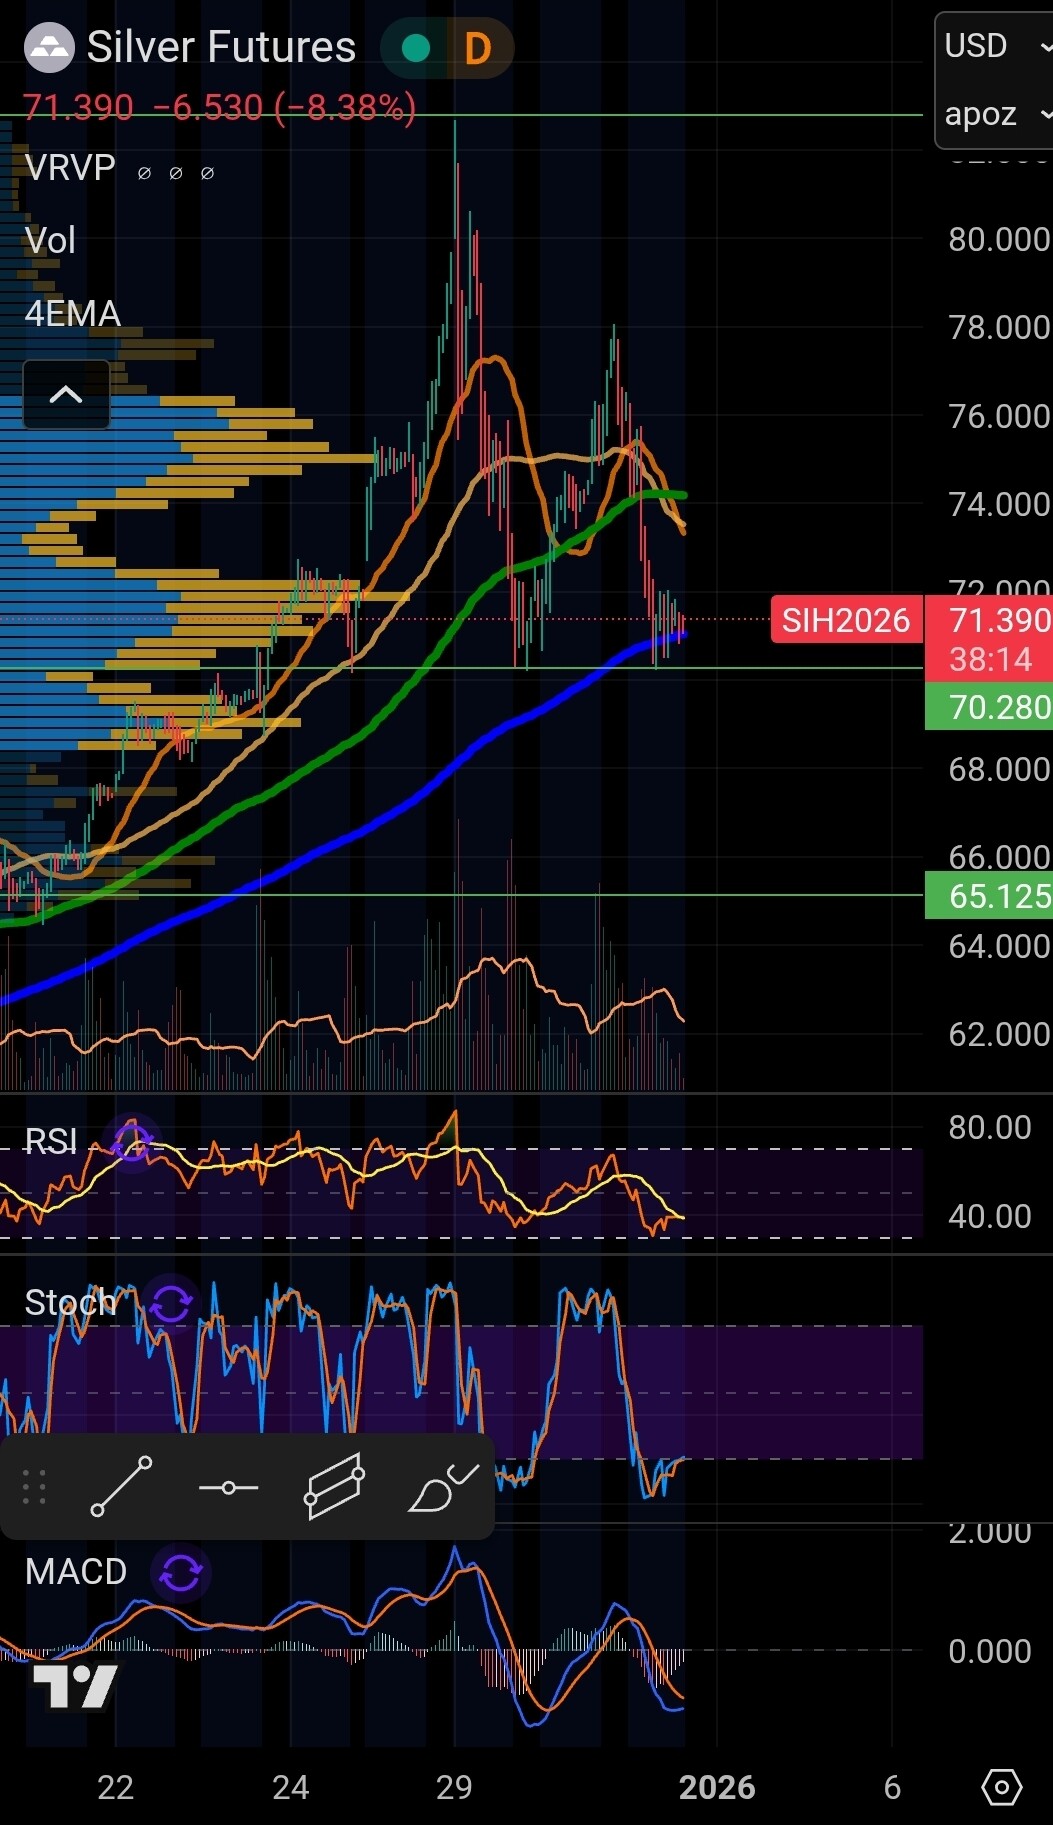Tap the Silver Futures symbol logo
This screenshot has height=1825, width=1053.
click(49, 48)
